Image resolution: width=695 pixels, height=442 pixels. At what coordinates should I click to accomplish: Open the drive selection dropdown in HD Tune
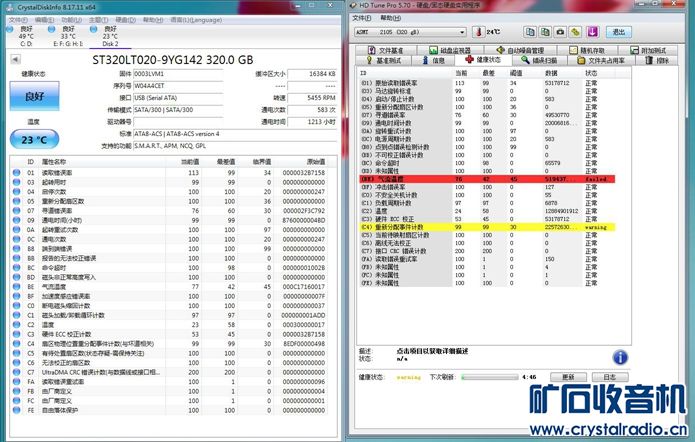pos(462,32)
